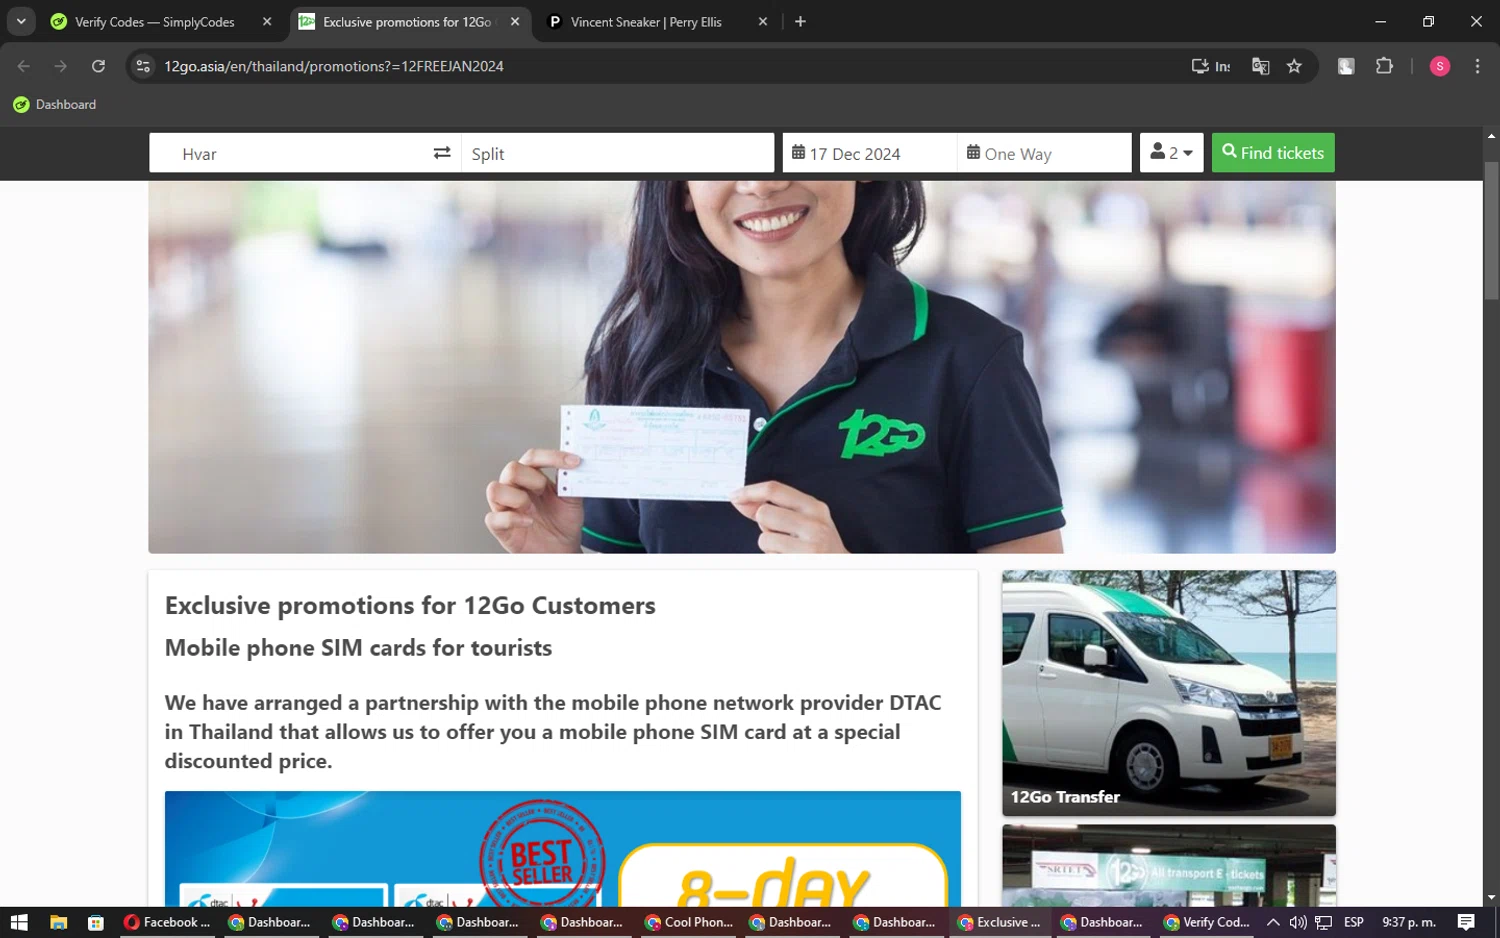The image size is (1500, 938).
Task: Open the Chrome three-dot menu
Action: [1477, 66]
